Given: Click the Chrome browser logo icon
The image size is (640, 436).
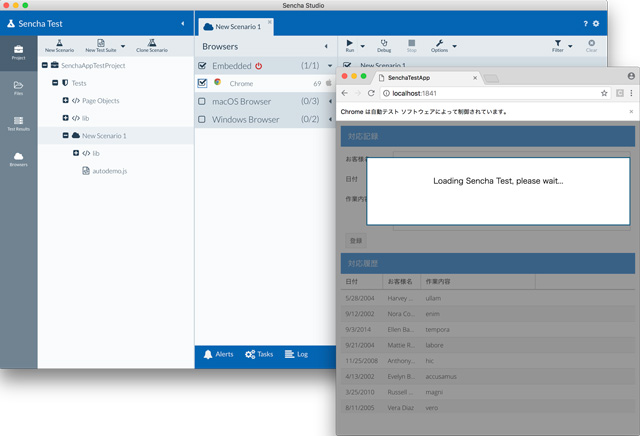Looking at the screenshot, I should pos(218,82).
